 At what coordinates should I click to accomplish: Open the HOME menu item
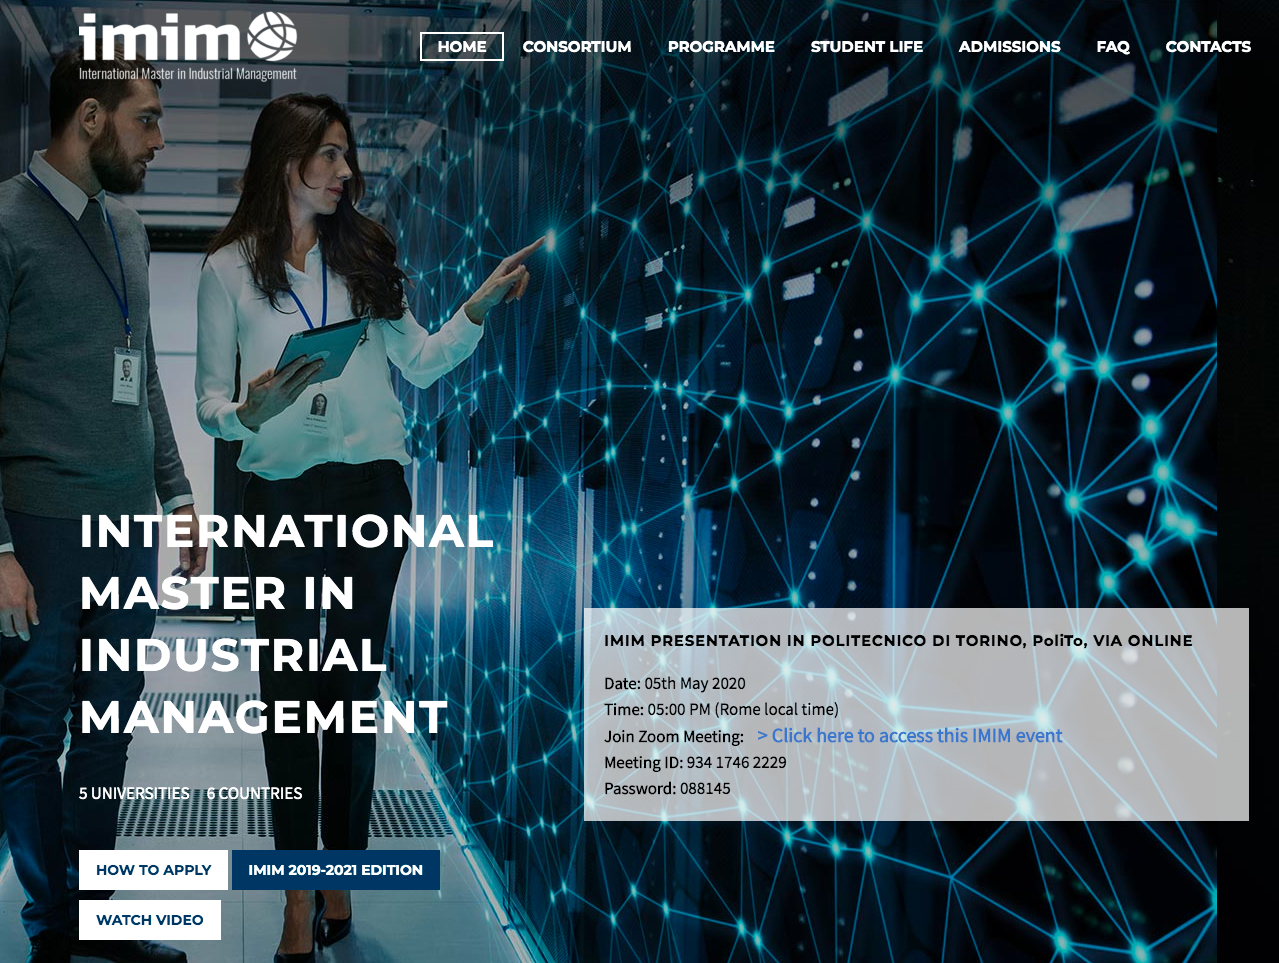(x=461, y=46)
